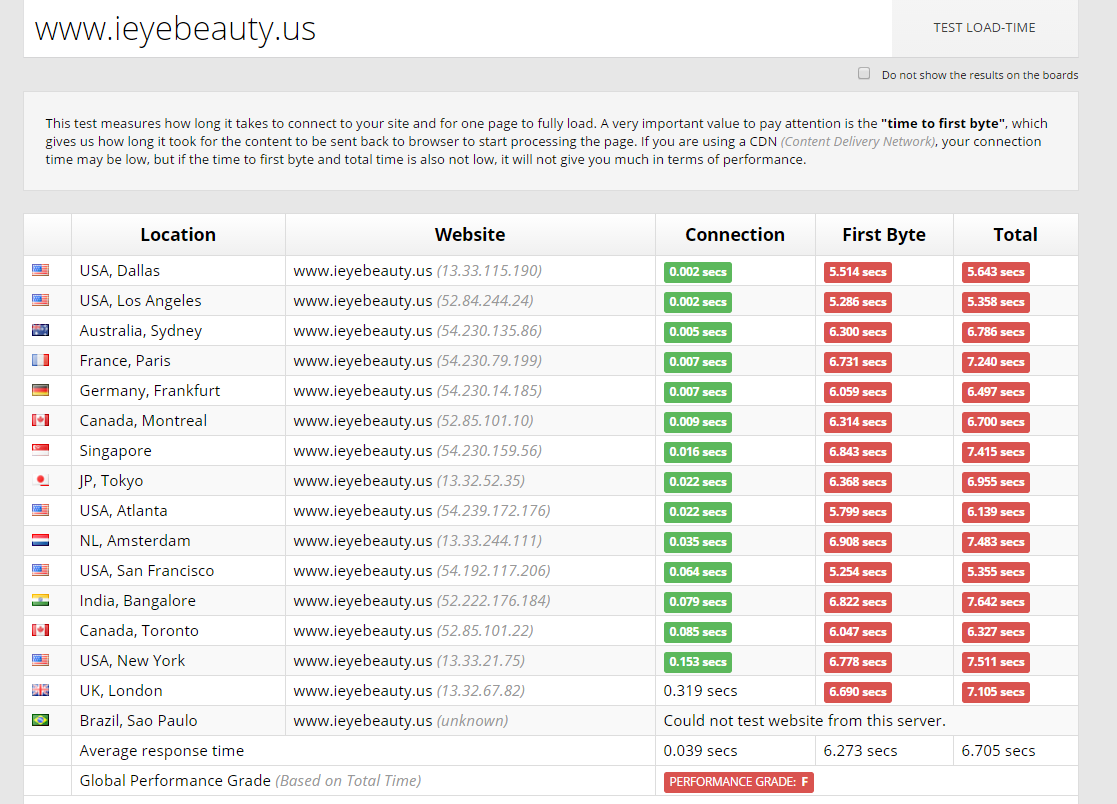Viewport: 1117px width, 804px height.
Task: Enable 'Do not show results on boards' checkbox
Action: 864,74
